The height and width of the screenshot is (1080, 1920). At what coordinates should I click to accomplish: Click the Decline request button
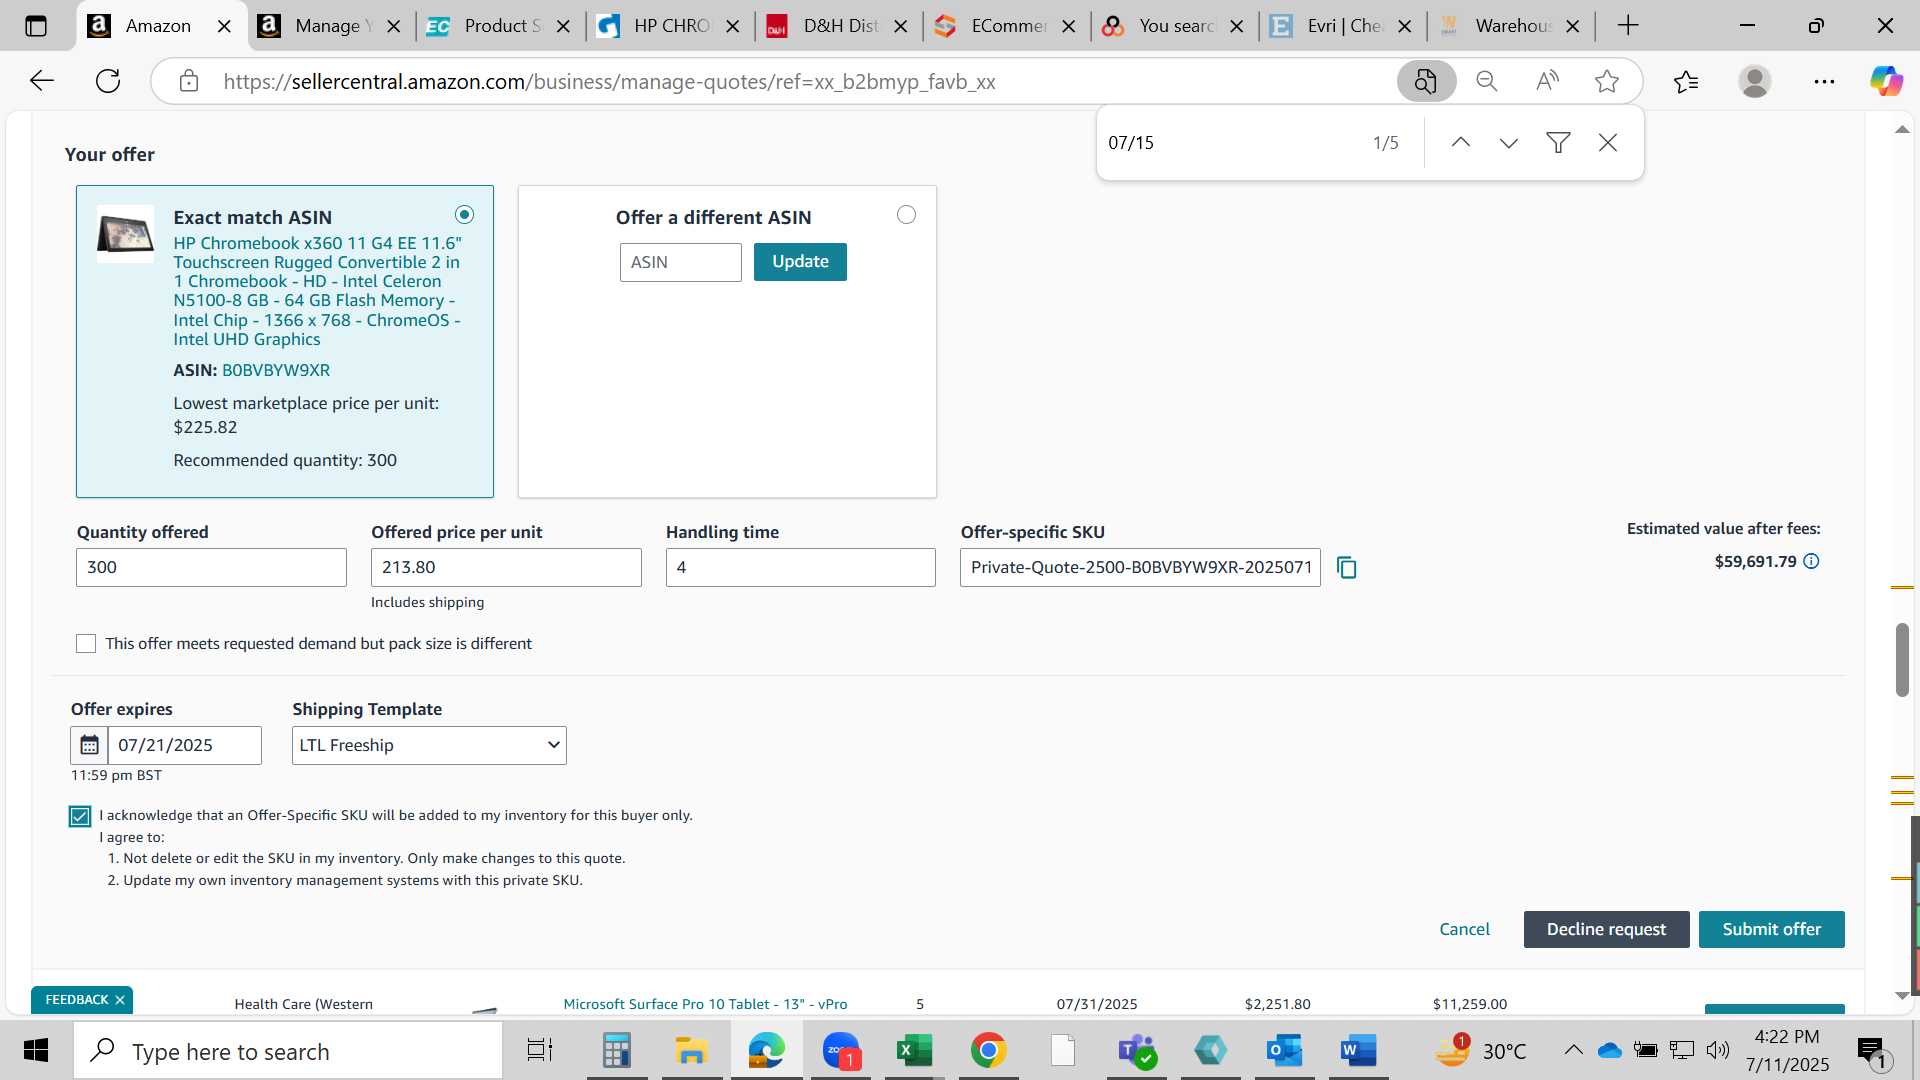1606,930
